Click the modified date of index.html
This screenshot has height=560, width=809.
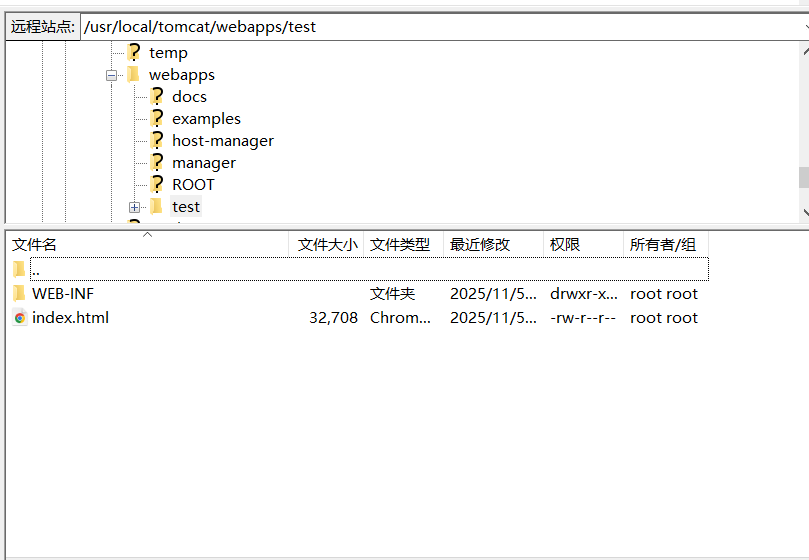coord(493,317)
